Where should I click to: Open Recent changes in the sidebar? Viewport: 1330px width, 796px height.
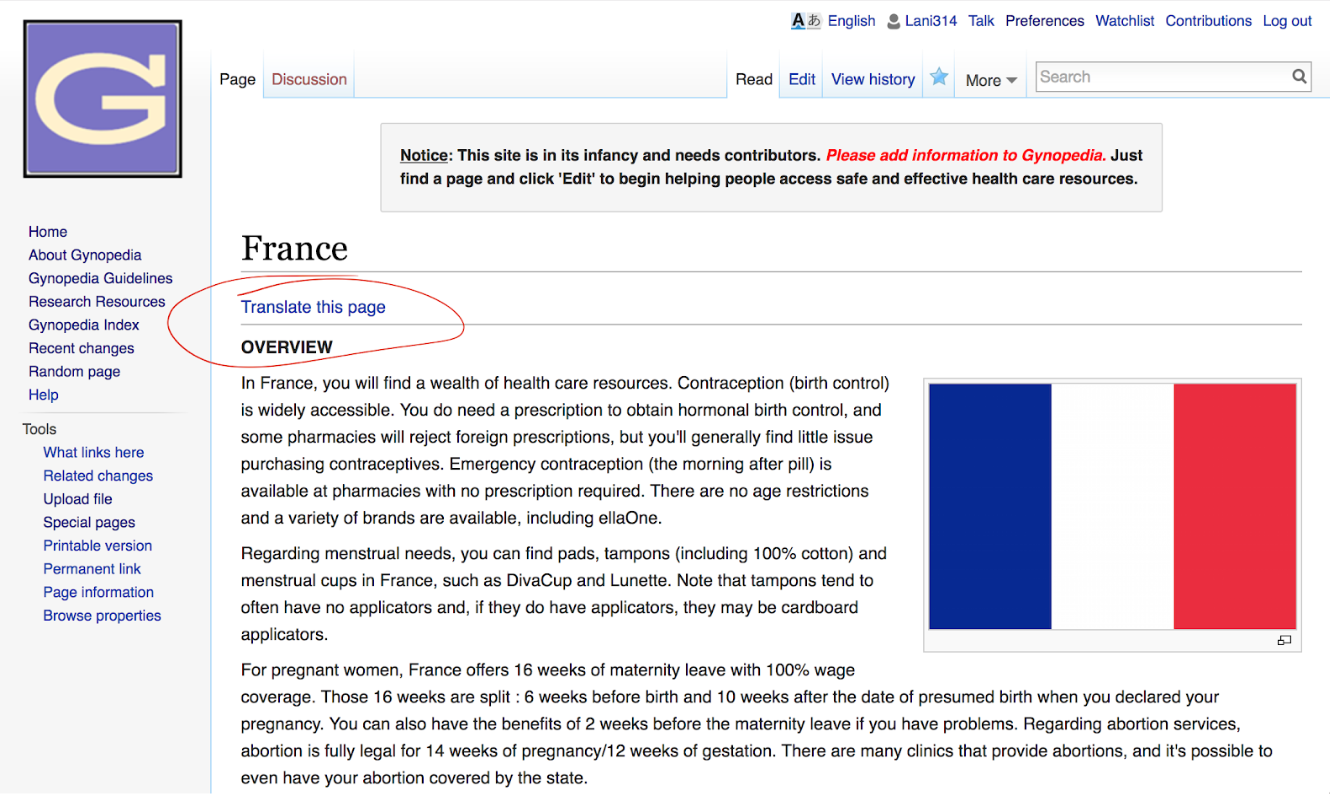click(81, 348)
